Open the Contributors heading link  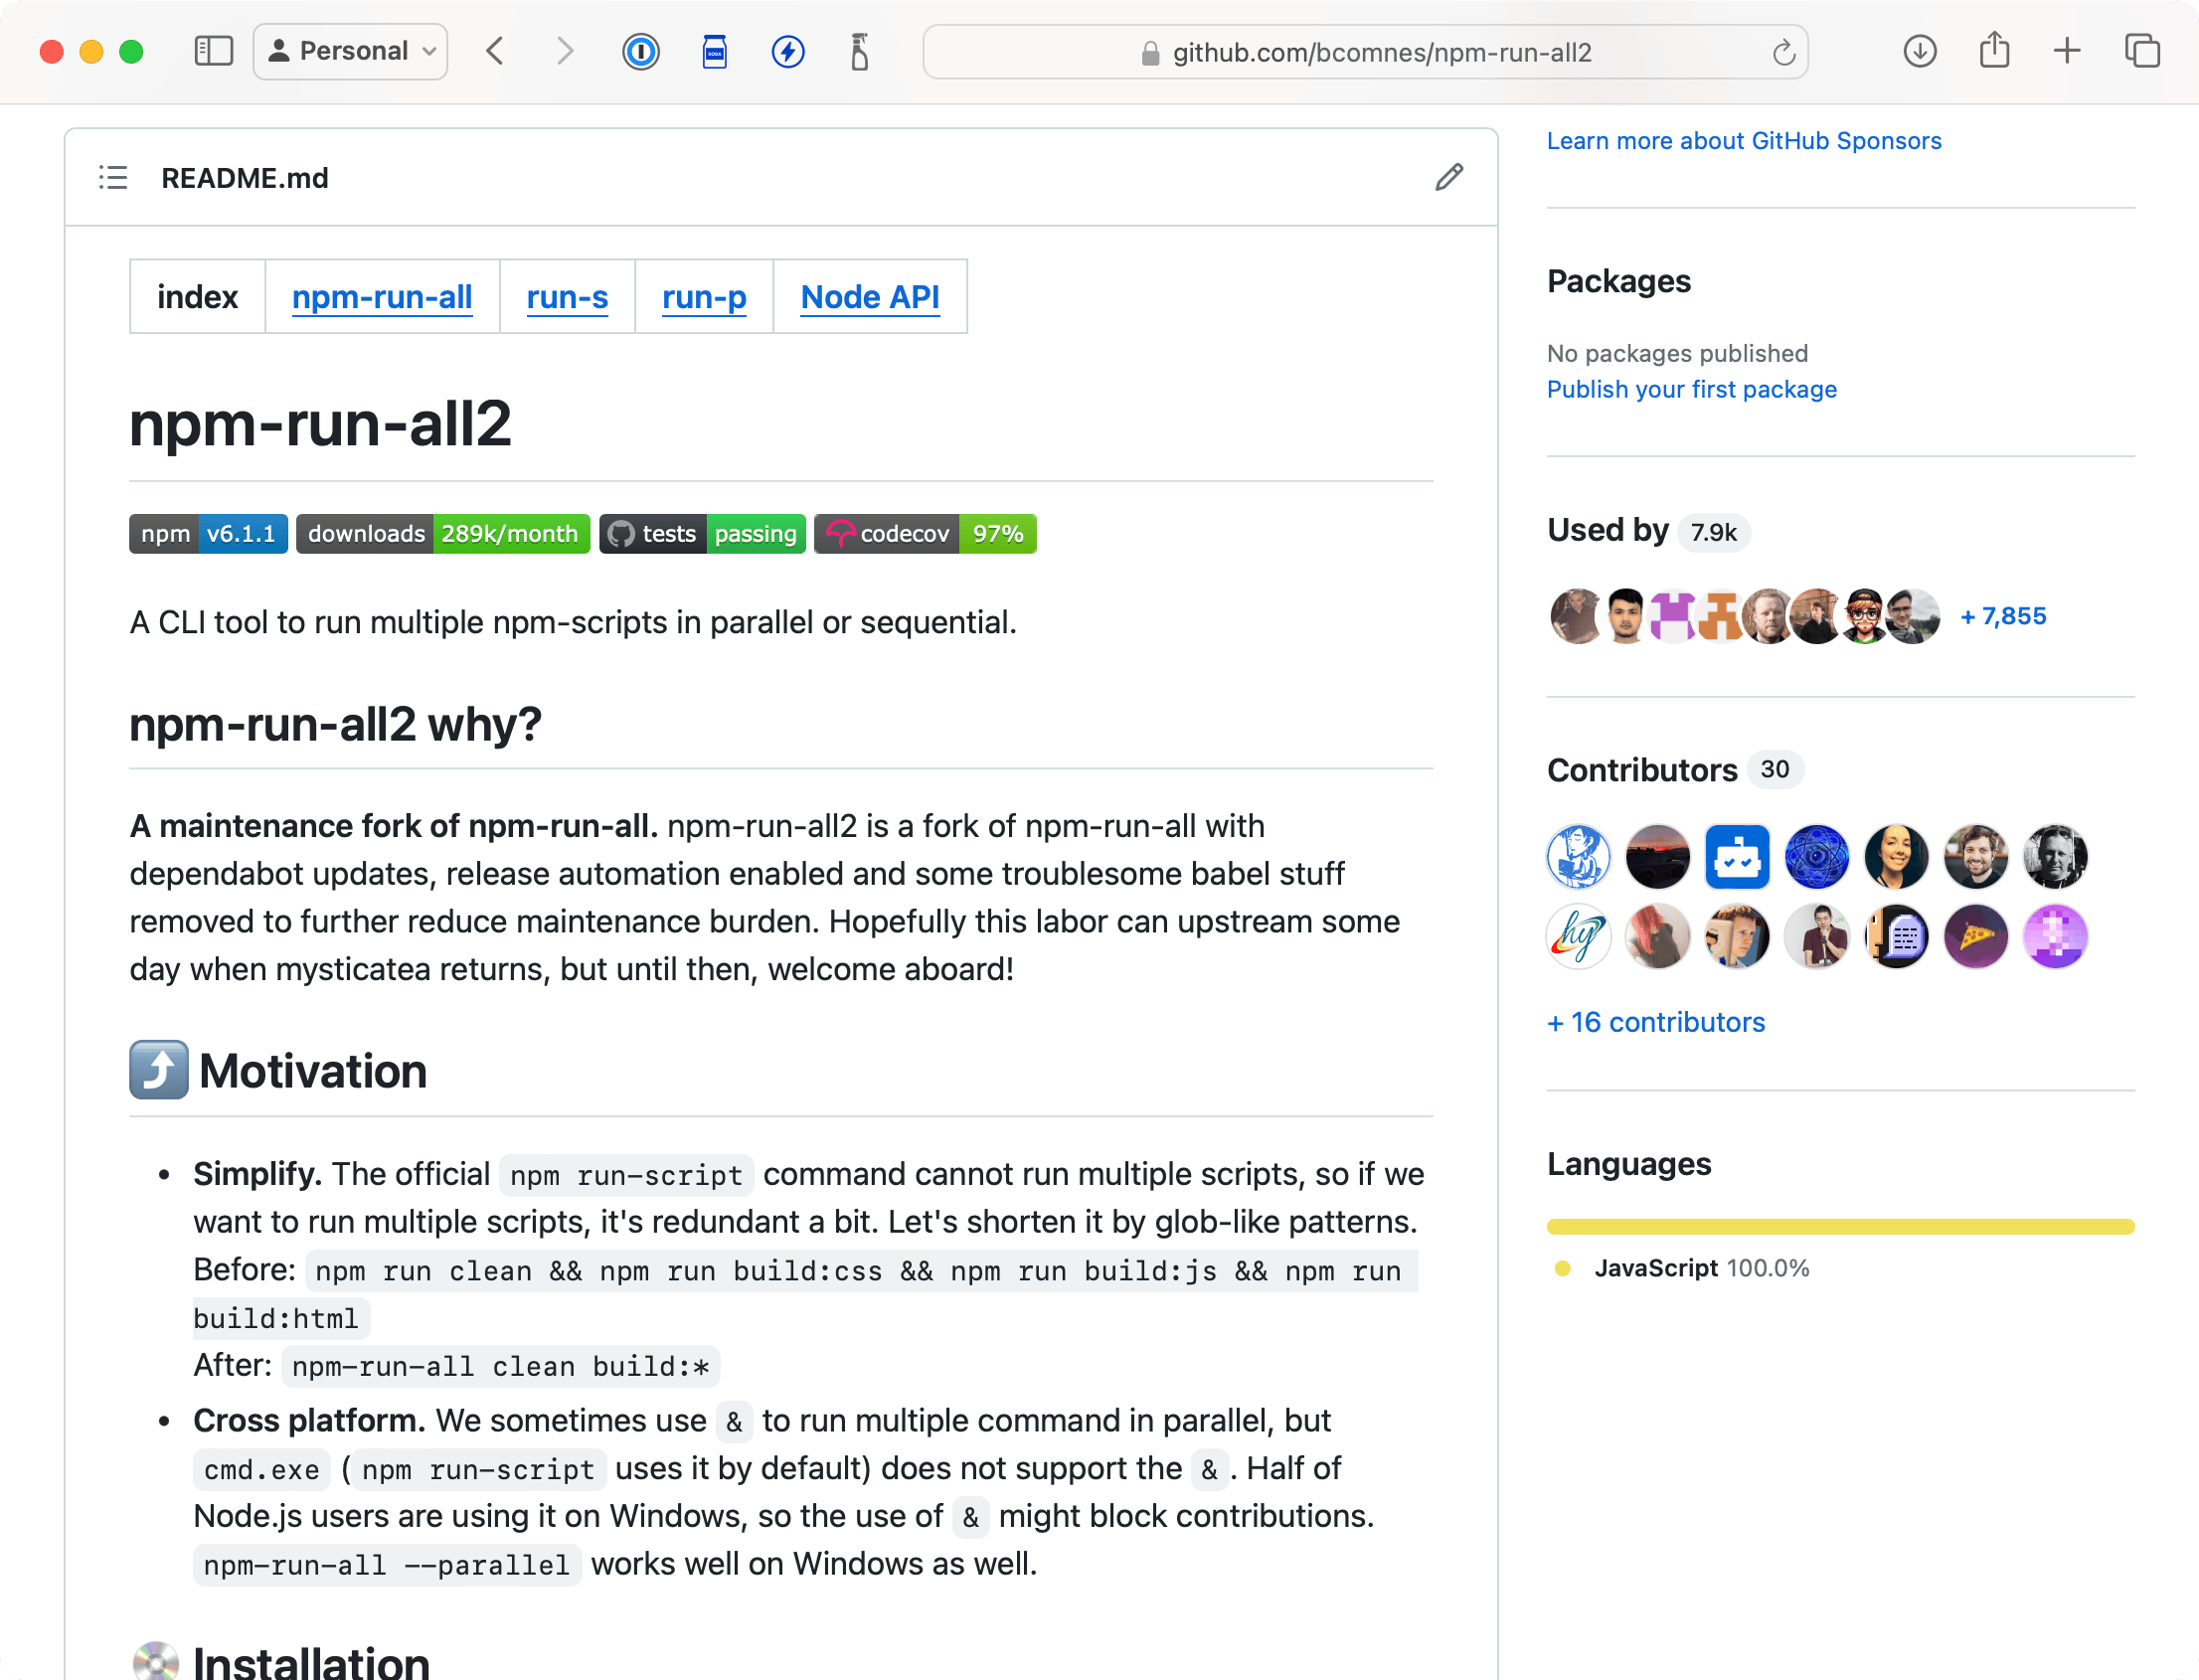(1642, 770)
